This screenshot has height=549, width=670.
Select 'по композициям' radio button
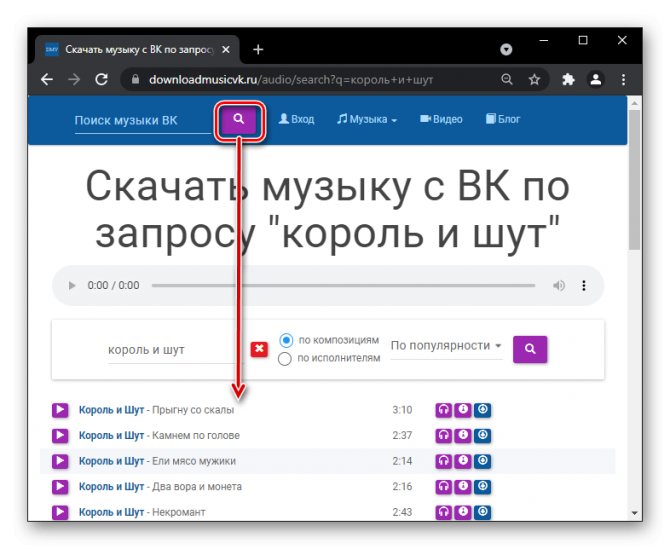point(286,340)
